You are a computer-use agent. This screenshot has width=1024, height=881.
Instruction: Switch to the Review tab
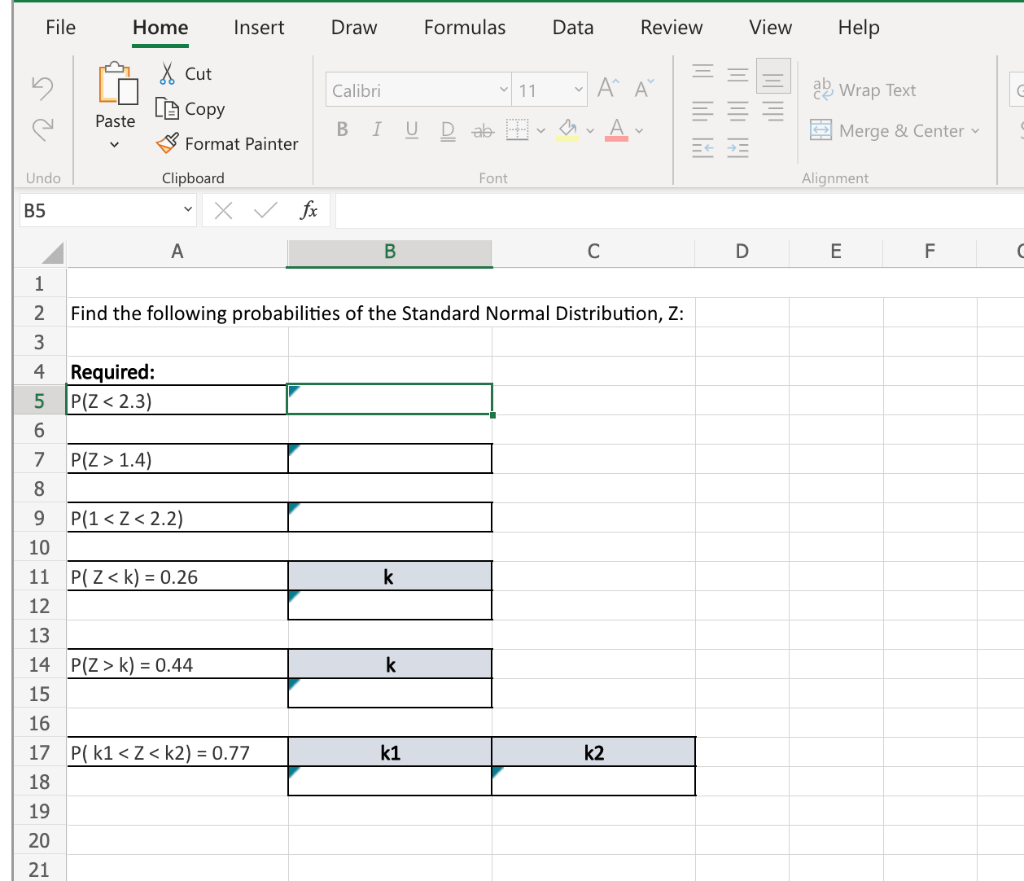671,27
